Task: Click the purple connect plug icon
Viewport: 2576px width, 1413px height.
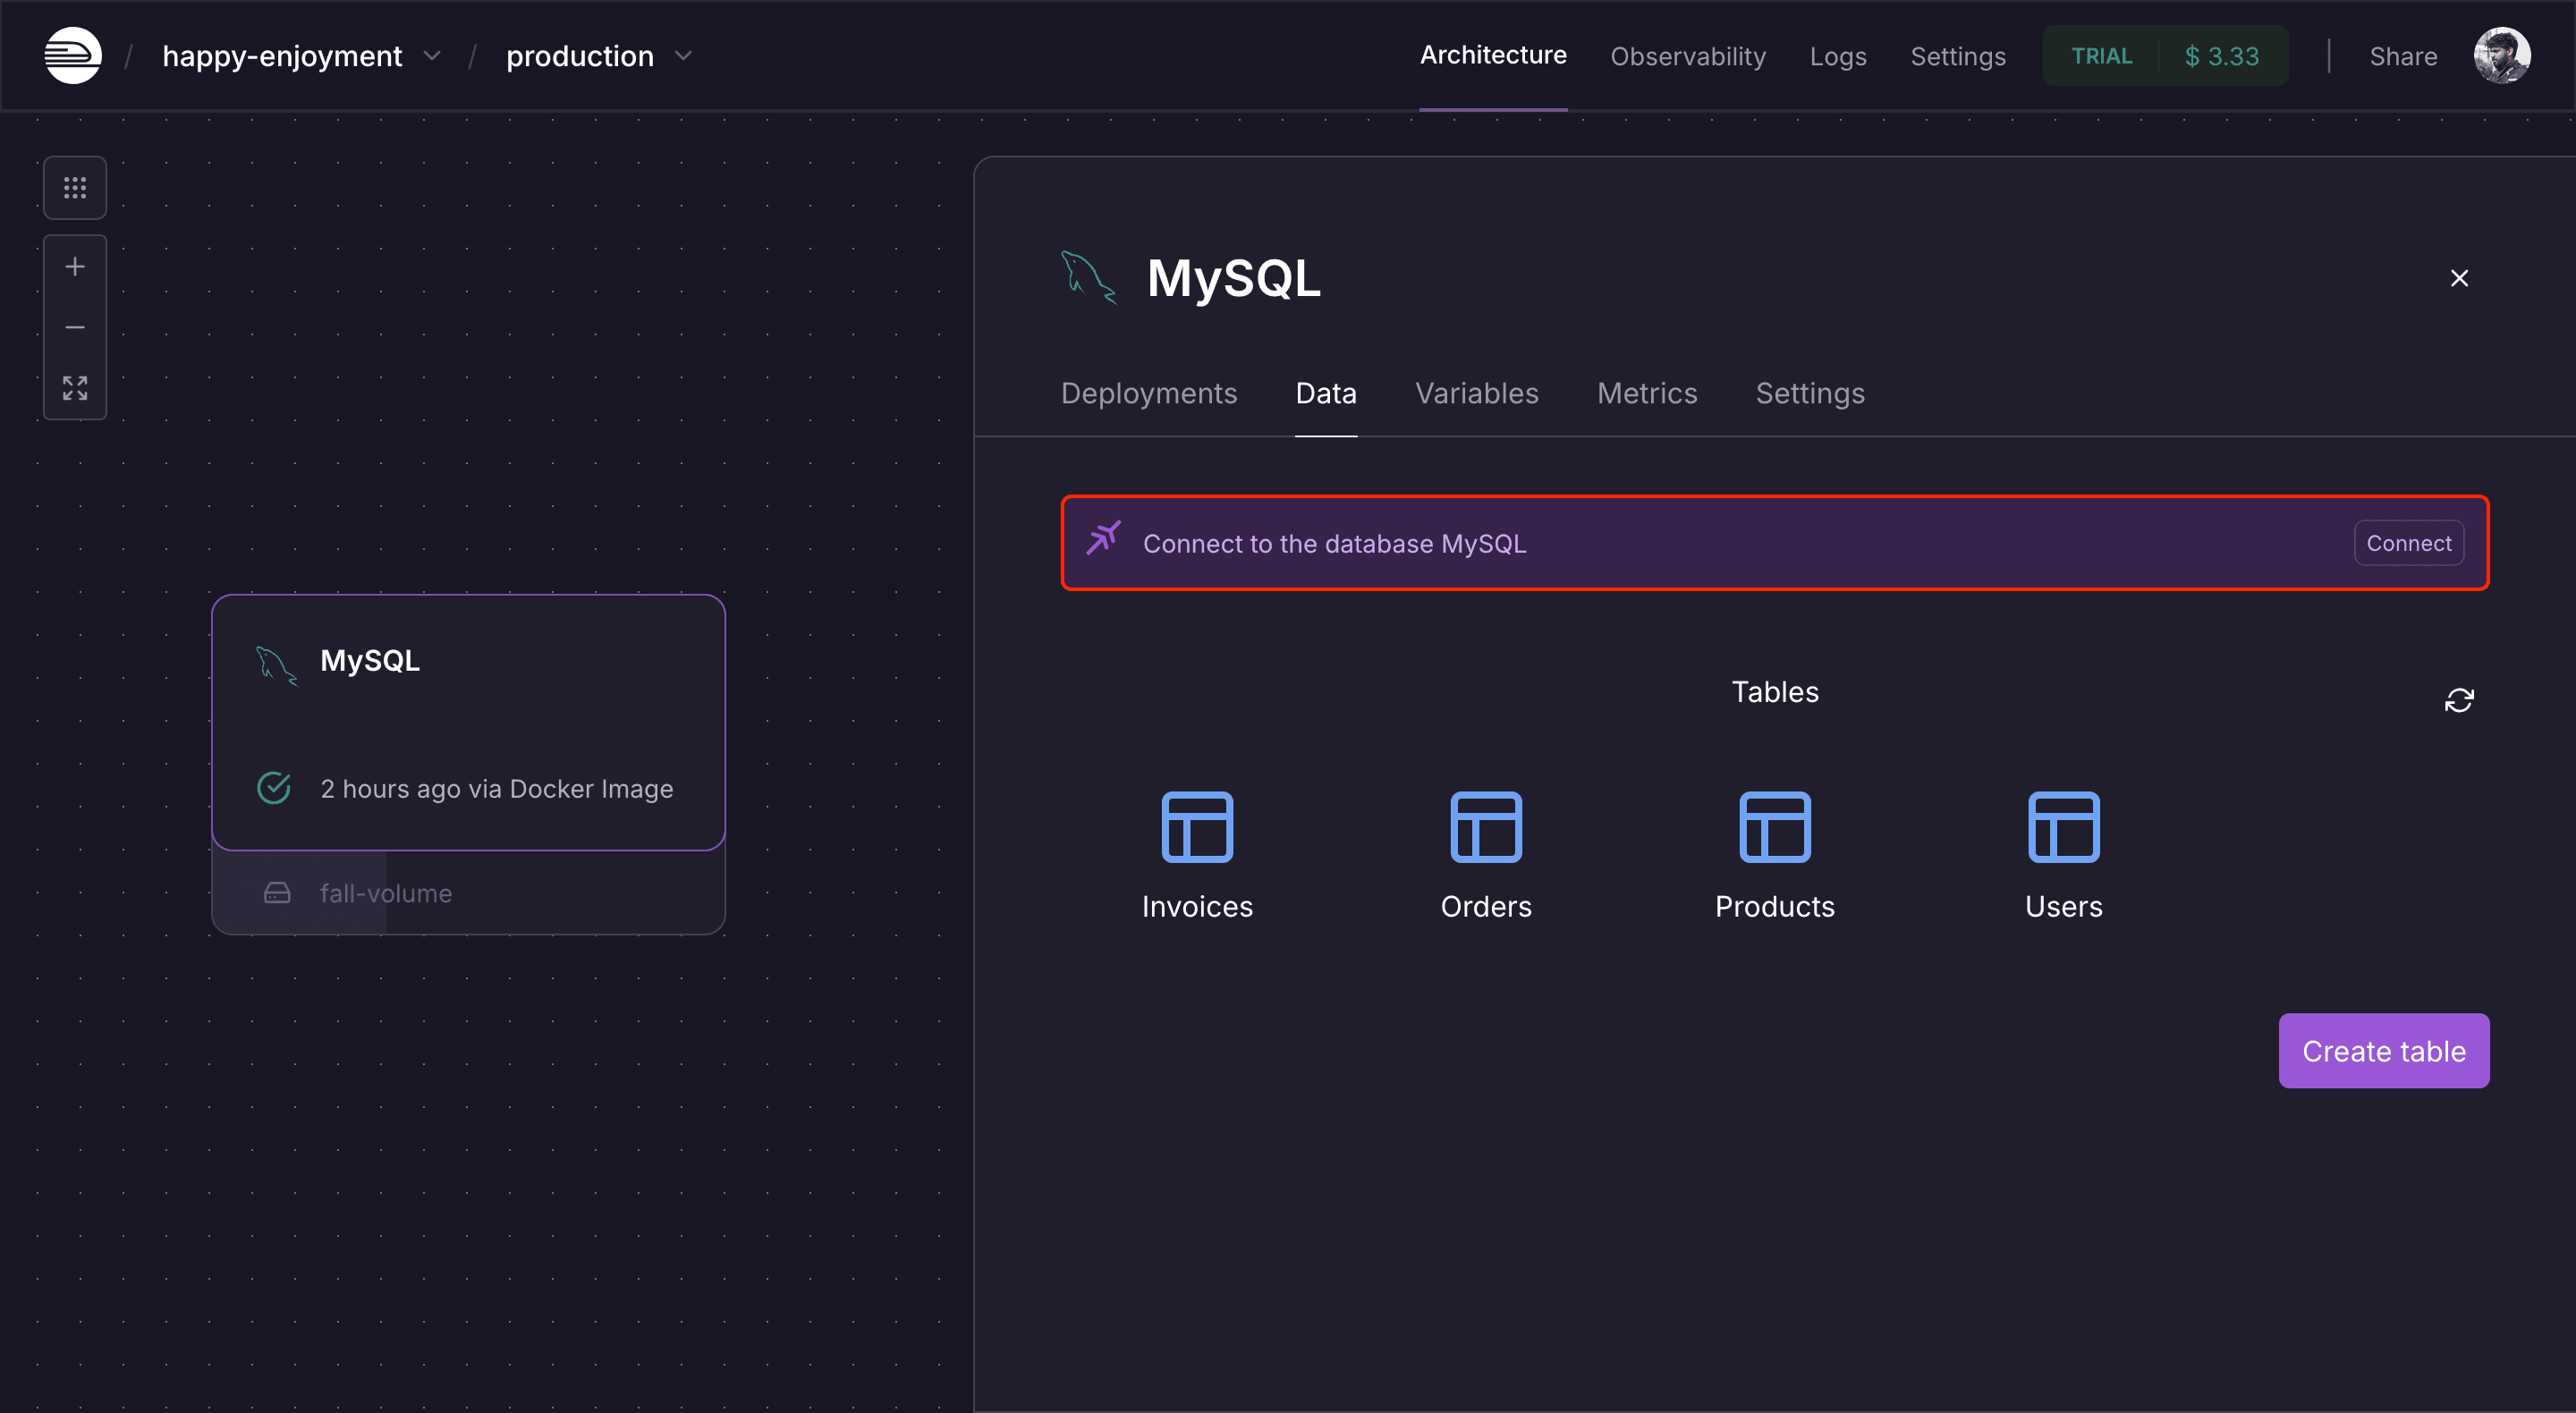Action: tap(1103, 538)
